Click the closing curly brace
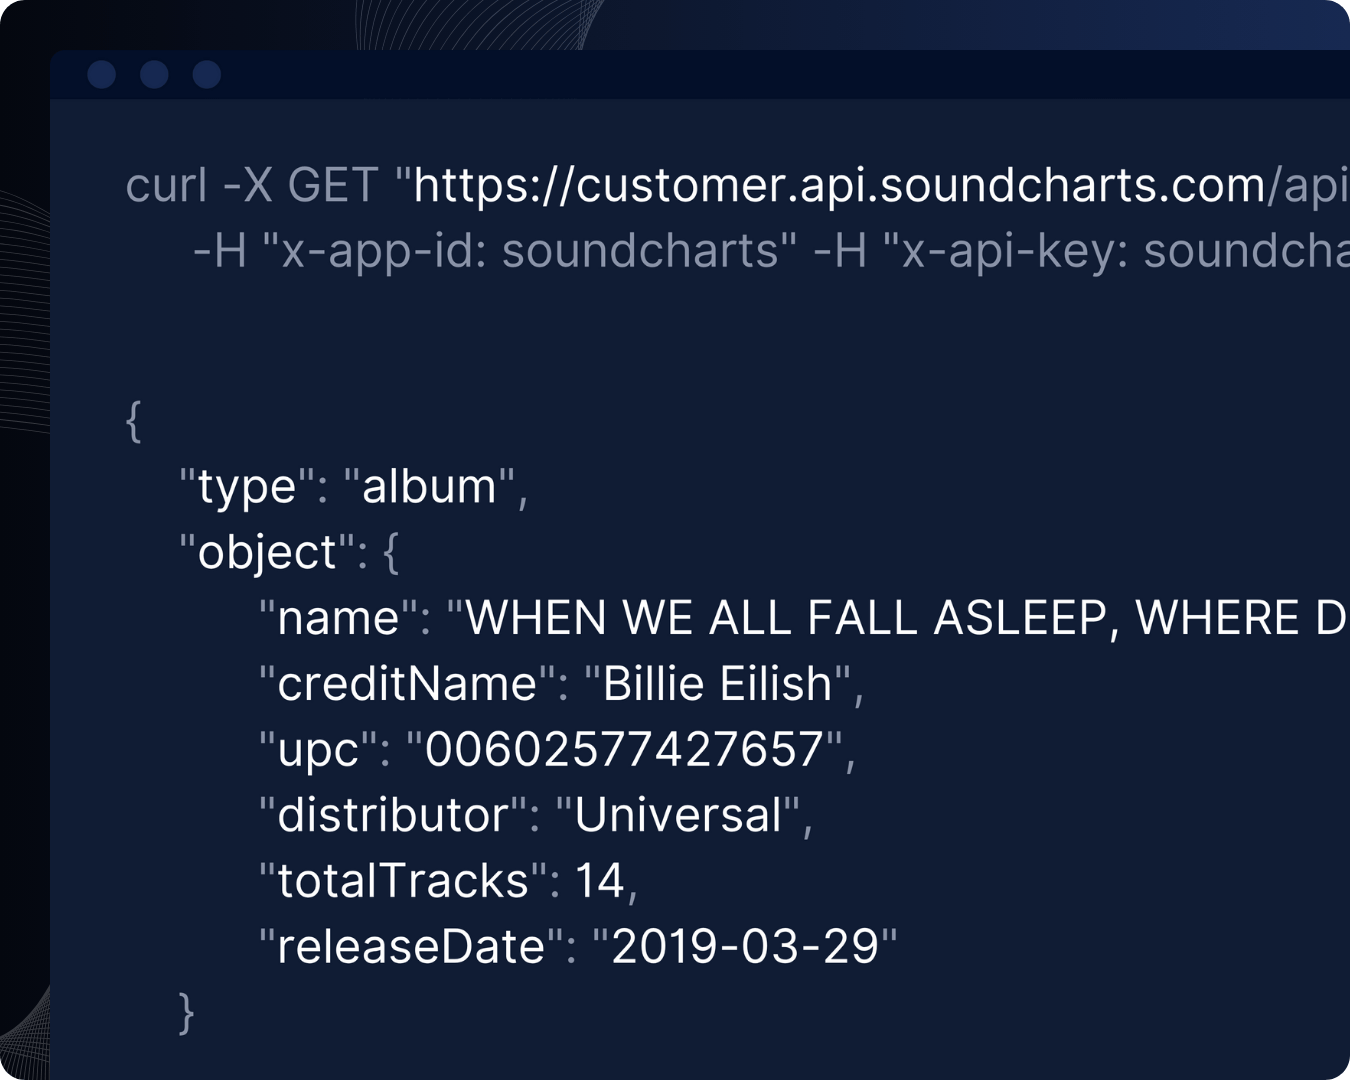Viewport: 1350px width, 1080px height. tap(186, 1012)
